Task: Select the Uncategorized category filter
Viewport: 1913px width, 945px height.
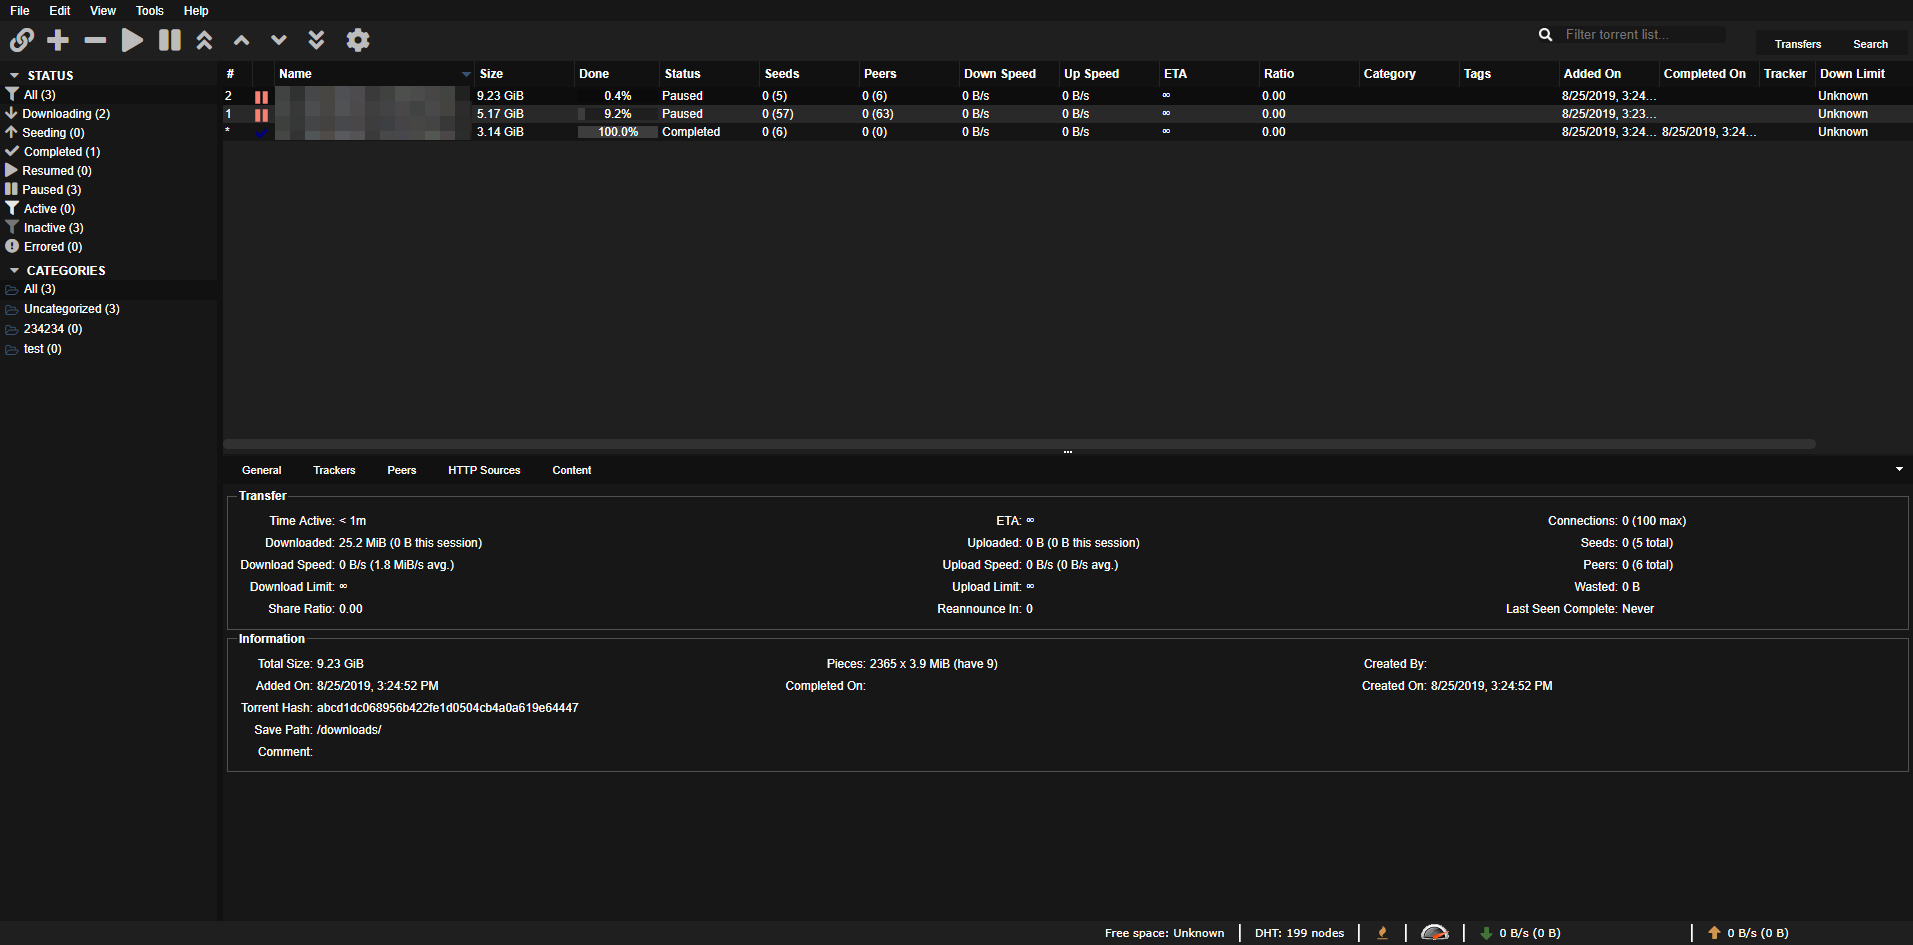Action: pyautogui.click(x=71, y=309)
